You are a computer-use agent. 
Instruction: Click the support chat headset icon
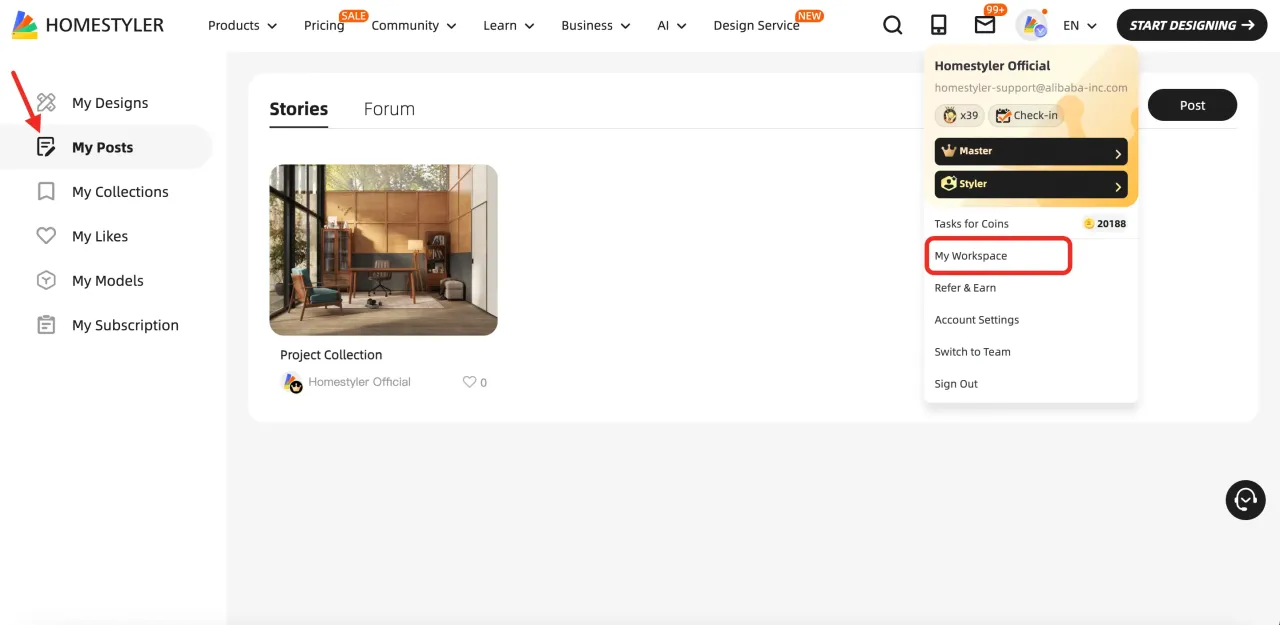tap(1245, 499)
